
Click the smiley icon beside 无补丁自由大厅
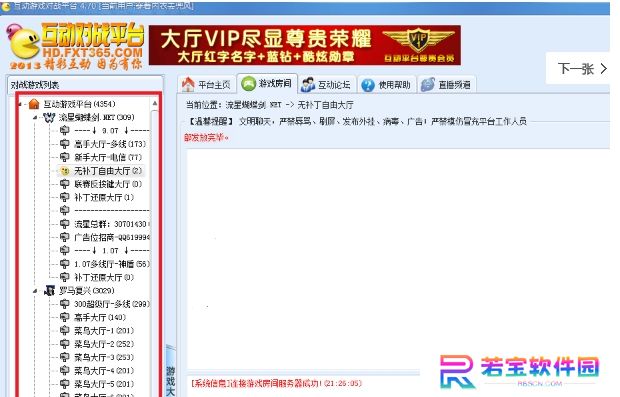65,171
